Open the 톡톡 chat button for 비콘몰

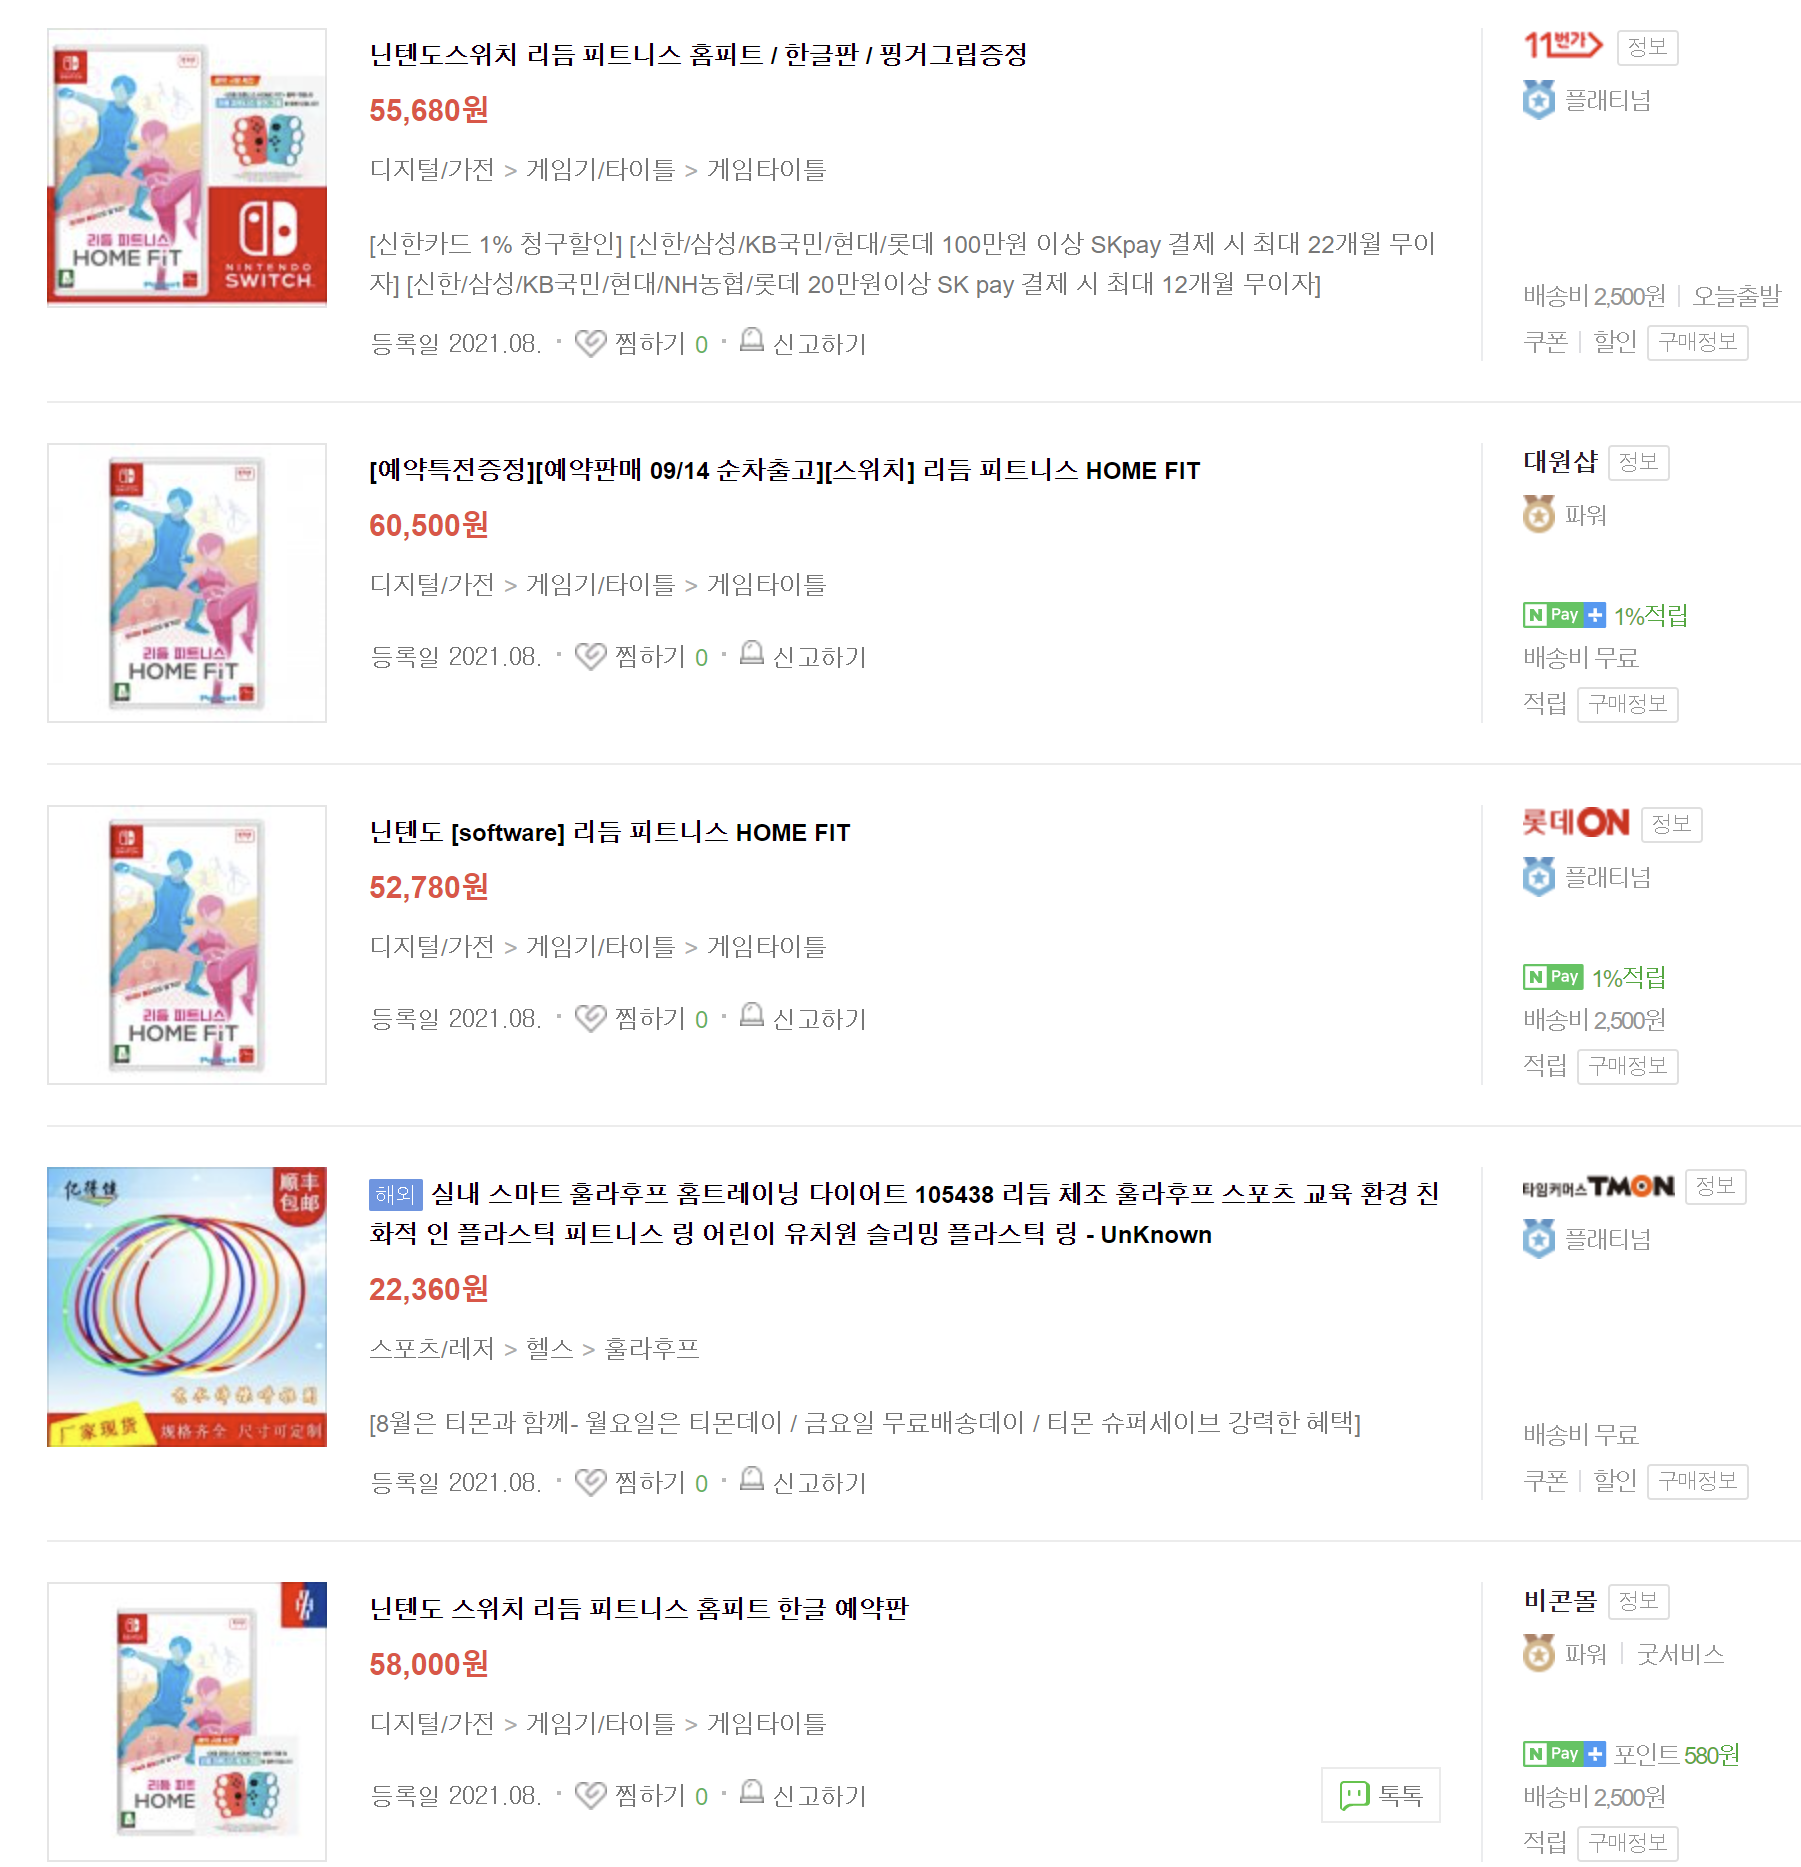pos(1380,1795)
